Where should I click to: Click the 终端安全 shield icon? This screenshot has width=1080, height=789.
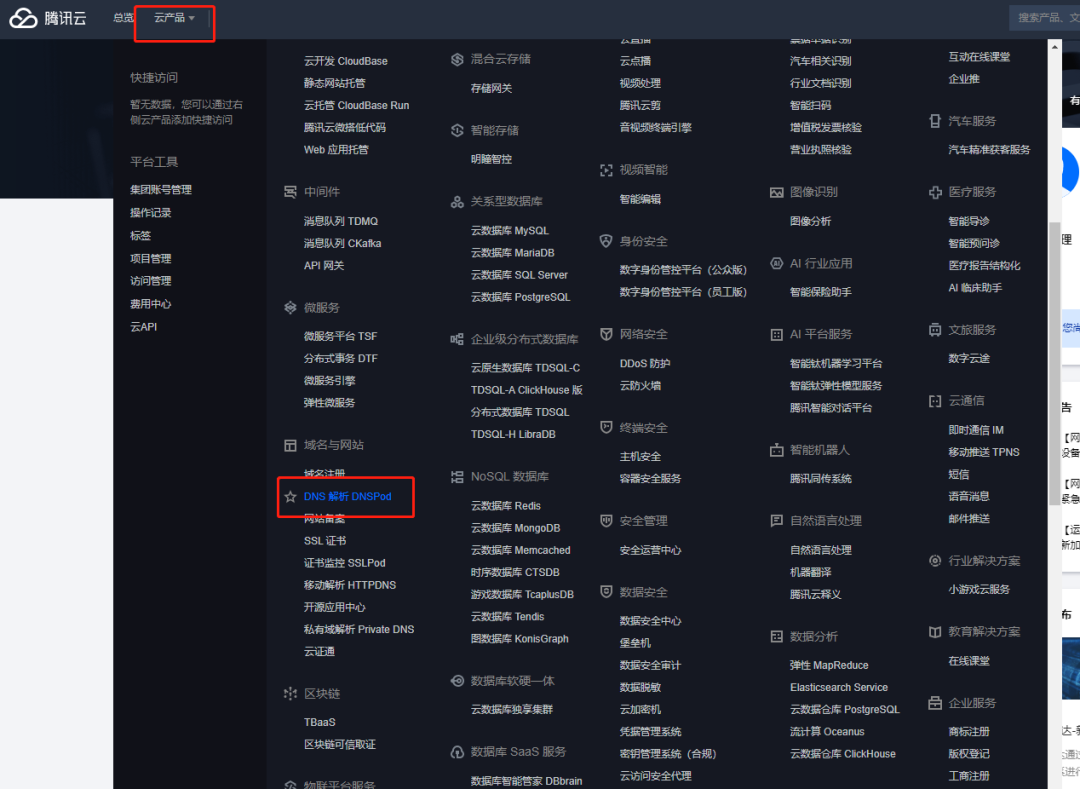pyautogui.click(x=606, y=428)
